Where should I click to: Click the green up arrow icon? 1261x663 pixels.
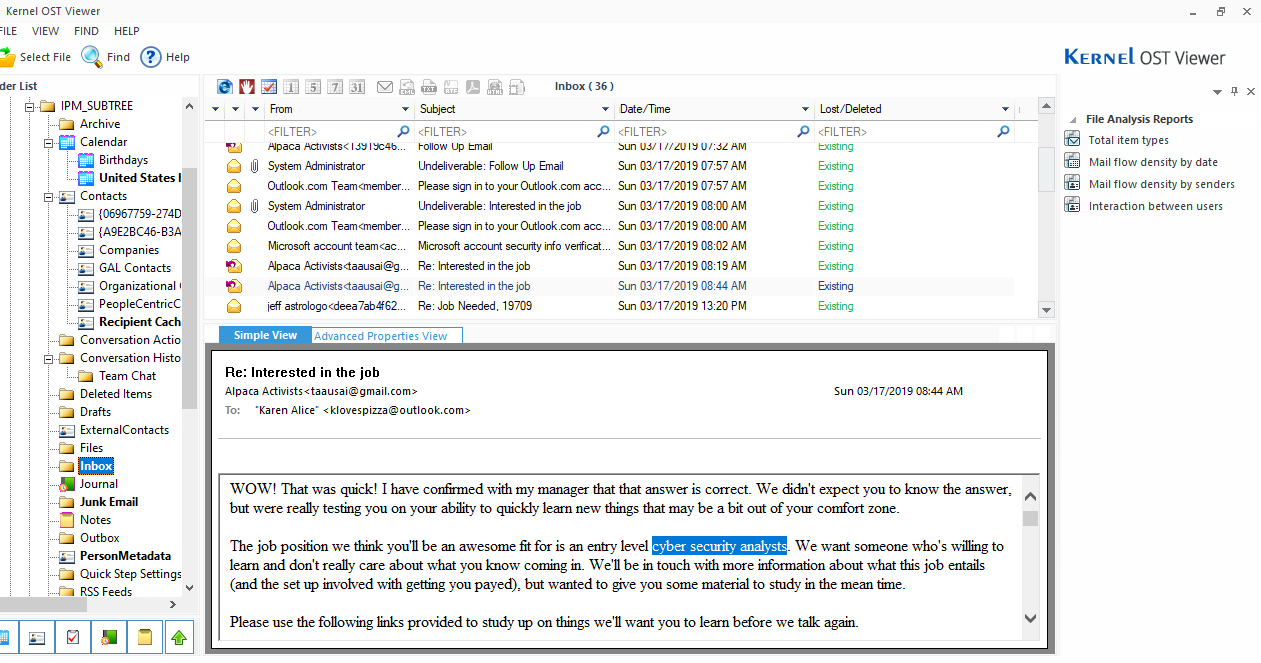click(179, 637)
